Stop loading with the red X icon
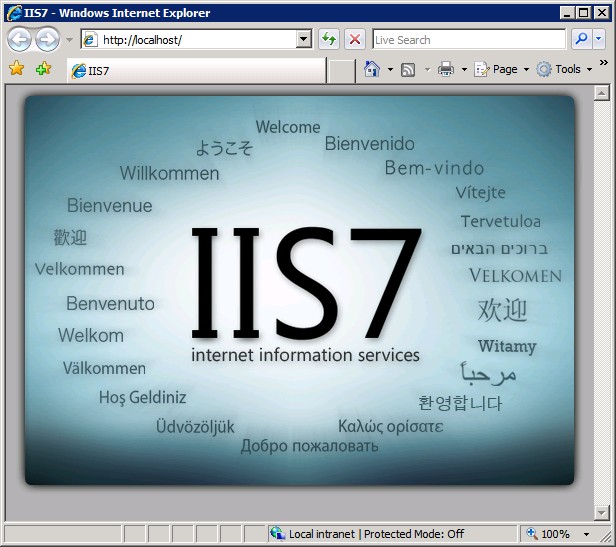Screen dimensions: 616x547 [x=355, y=39]
